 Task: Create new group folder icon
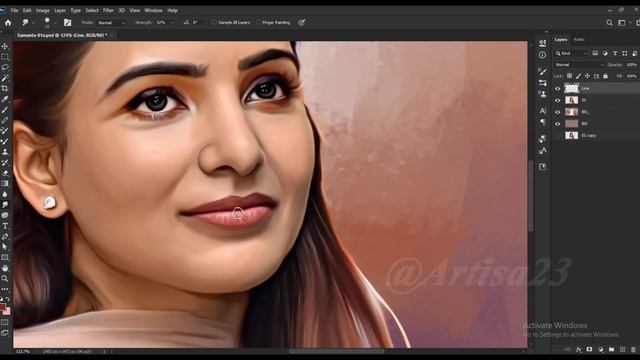pos(611,350)
